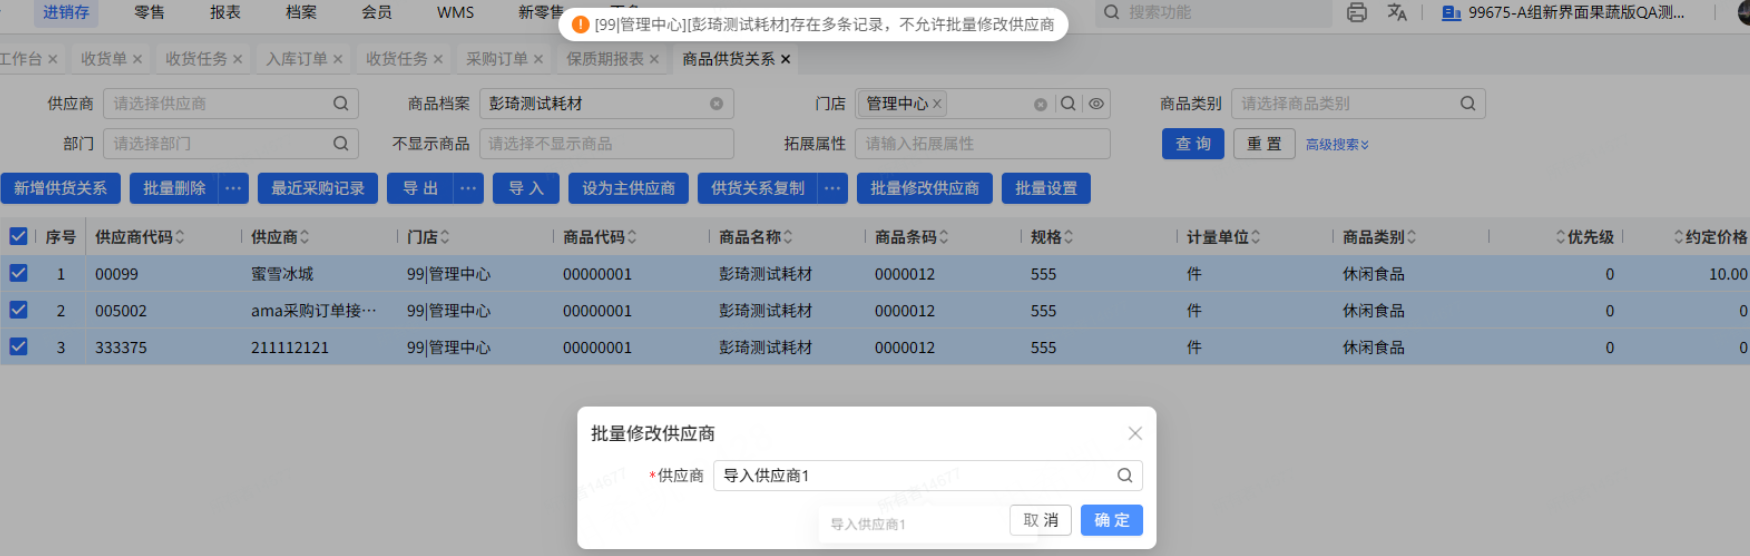
Task: Sort by 门店 column
Action: coord(445,237)
